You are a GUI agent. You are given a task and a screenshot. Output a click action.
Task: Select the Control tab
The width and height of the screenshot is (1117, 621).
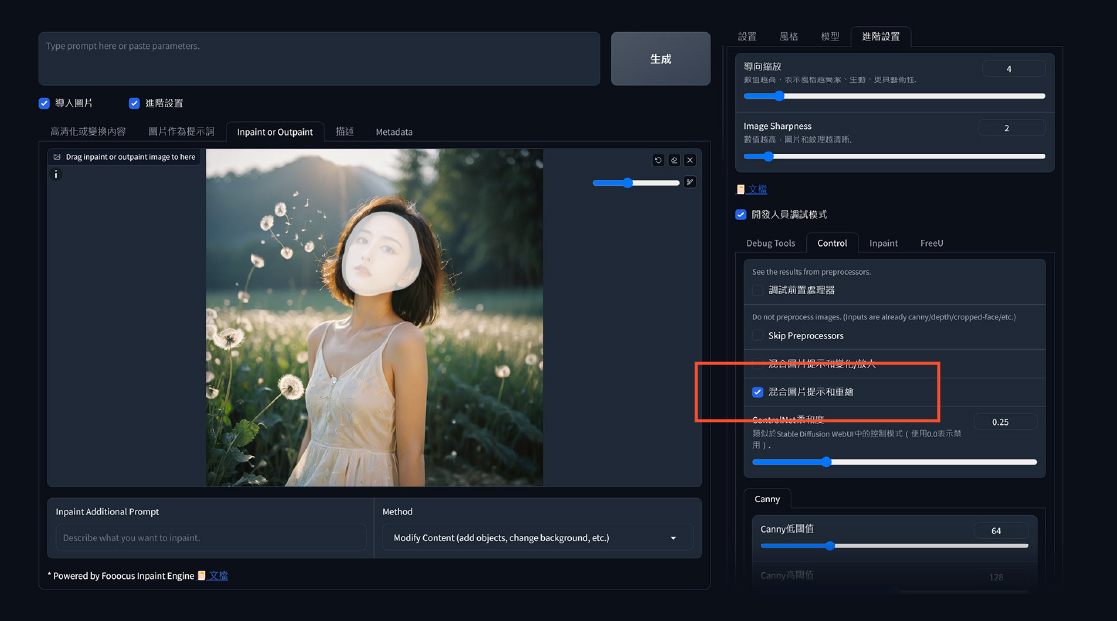pyautogui.click(x=832, y=244)
